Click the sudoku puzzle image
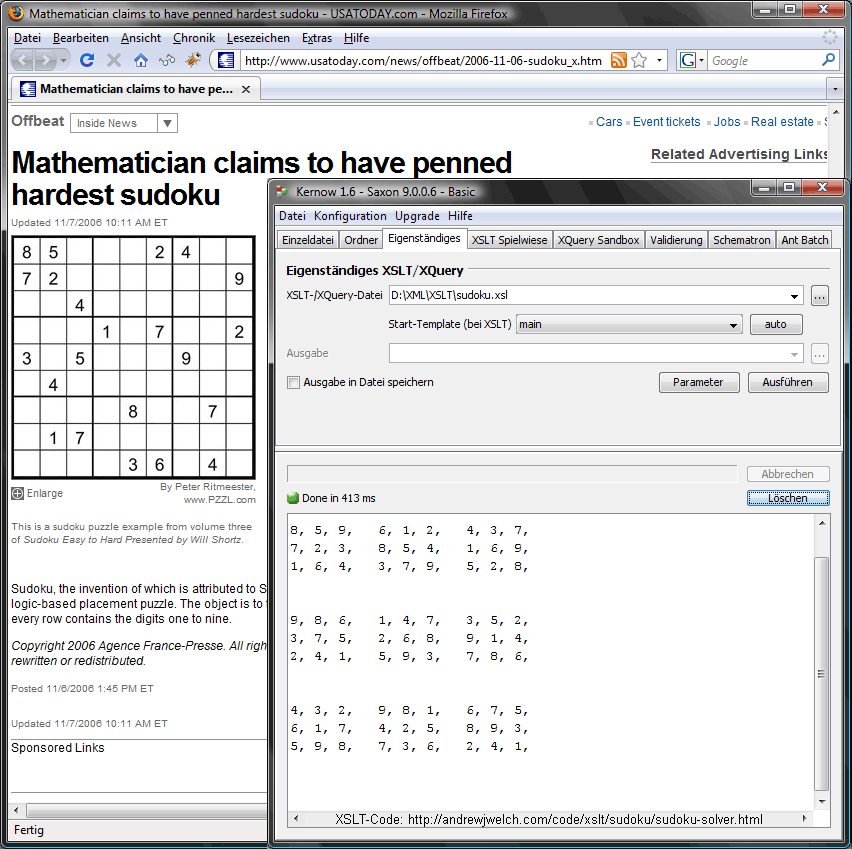This screenshot has width=852, height=849. [133, 358]
